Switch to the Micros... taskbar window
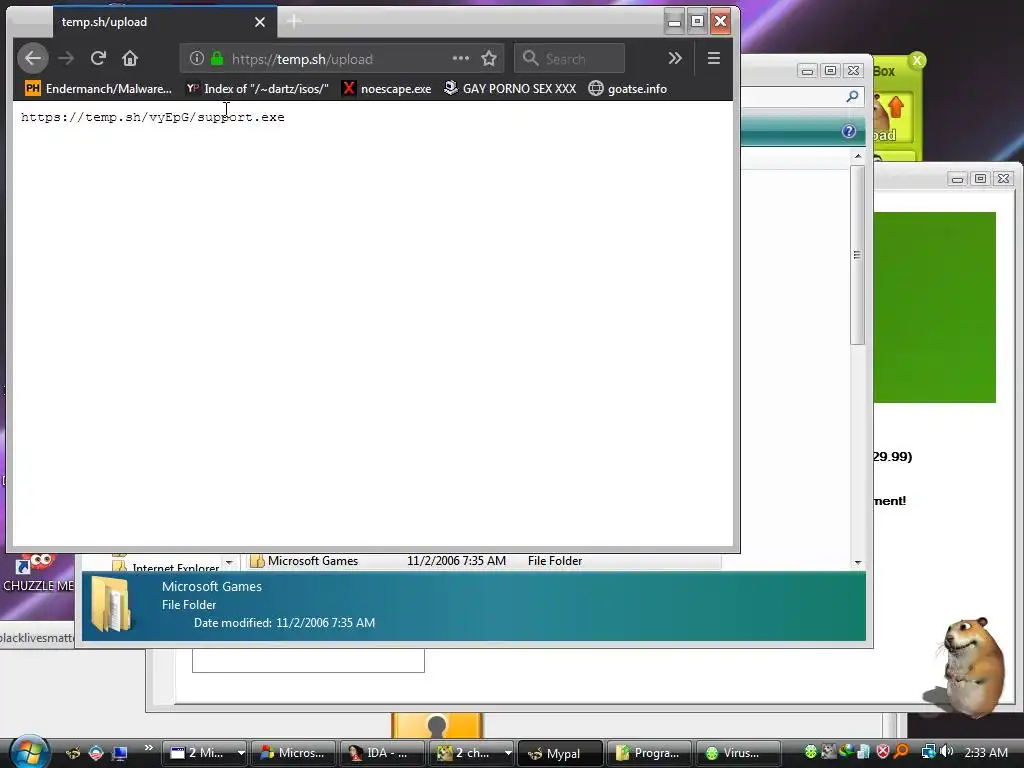This screenshot has width=1024, height=768. click(293, 753)
